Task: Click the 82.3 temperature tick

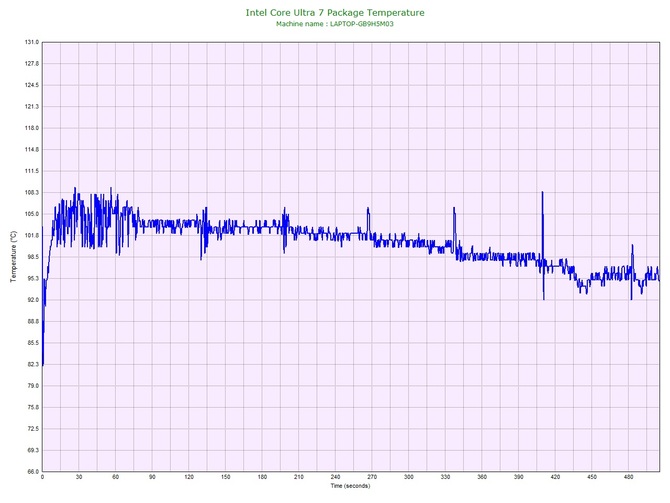Action: (x=33, y=365)
